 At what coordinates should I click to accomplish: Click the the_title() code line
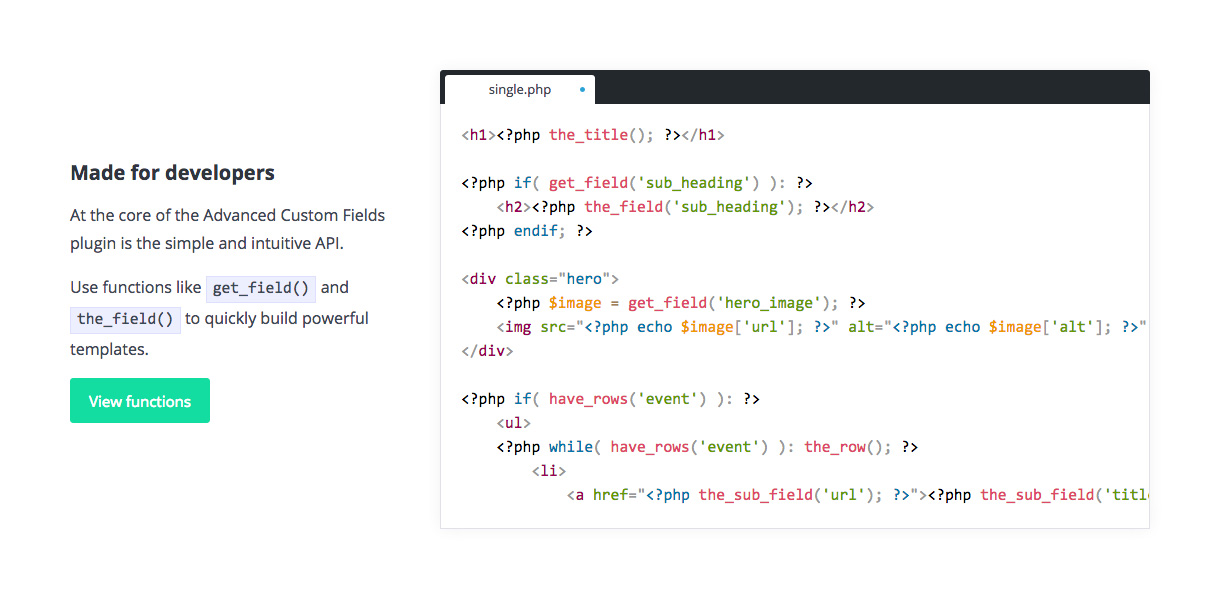pyautogui.click(x=593, y=135)
